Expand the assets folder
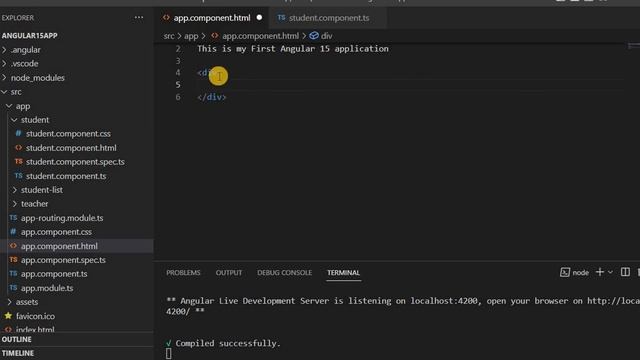The width and height of the screenshot is (640, 360). 27,302
